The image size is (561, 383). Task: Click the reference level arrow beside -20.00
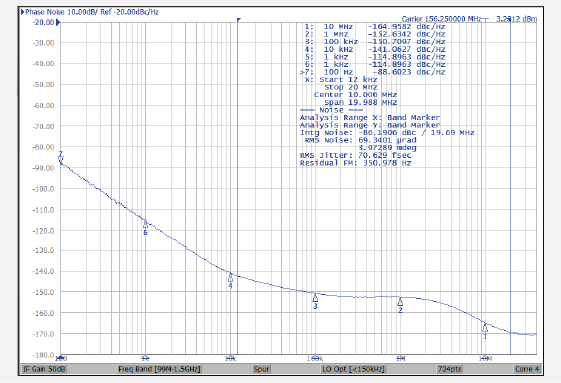pyautogui.click(x=58, y=23)
